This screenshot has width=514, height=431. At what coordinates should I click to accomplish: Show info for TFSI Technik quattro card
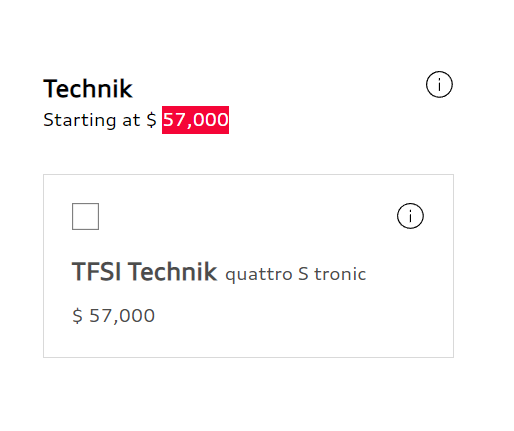410,216
